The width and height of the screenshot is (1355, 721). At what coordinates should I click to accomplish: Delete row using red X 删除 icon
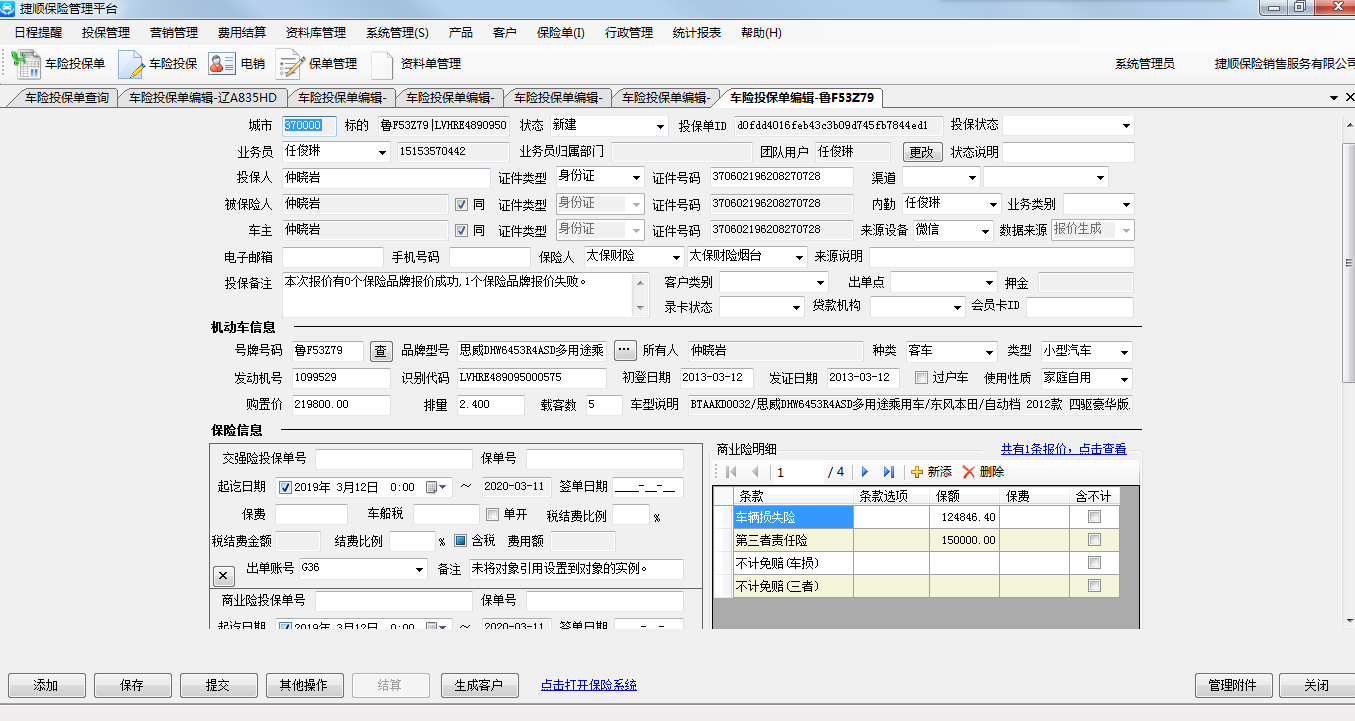968,472
